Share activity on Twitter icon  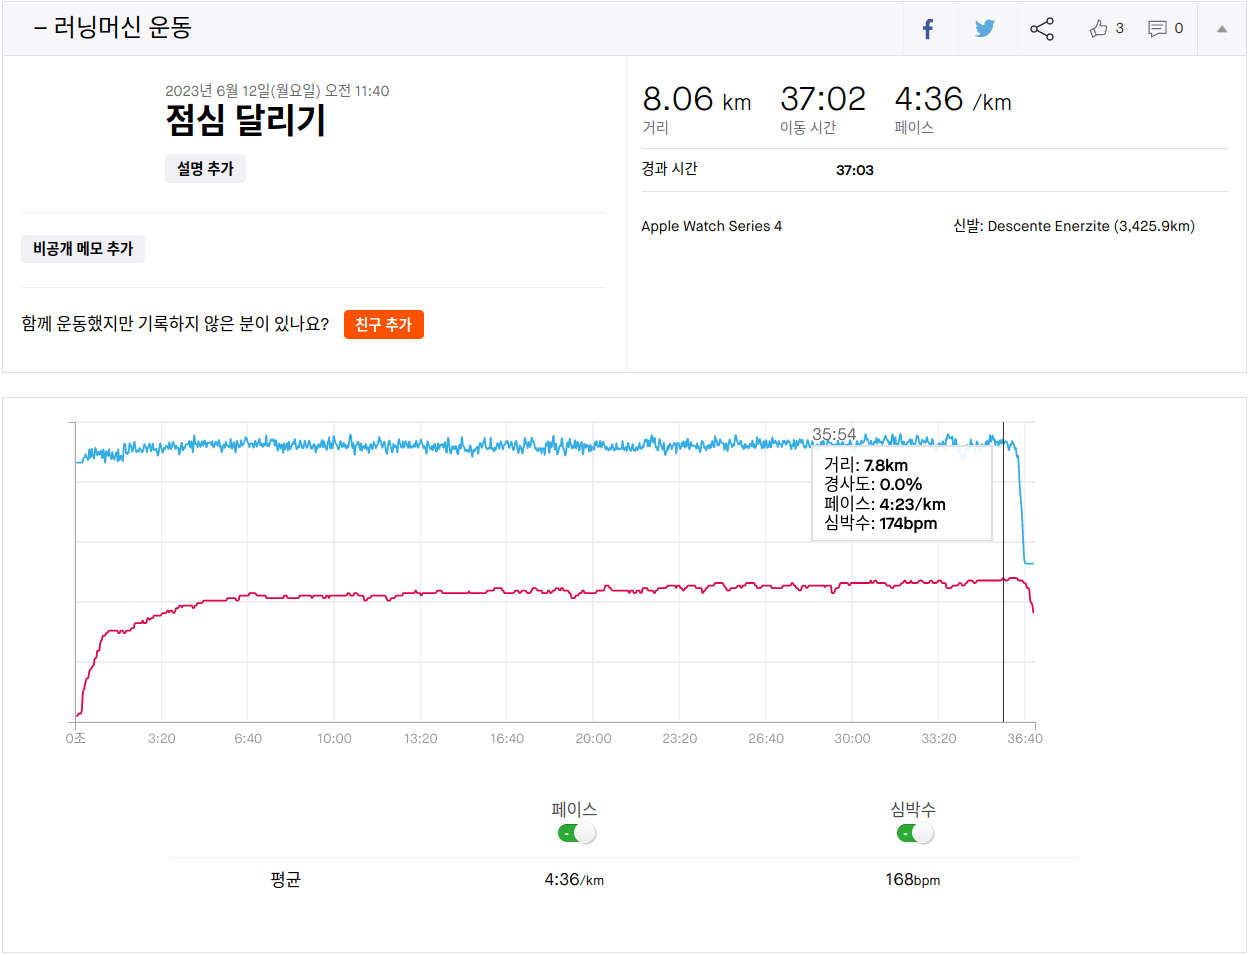point(985,29)
